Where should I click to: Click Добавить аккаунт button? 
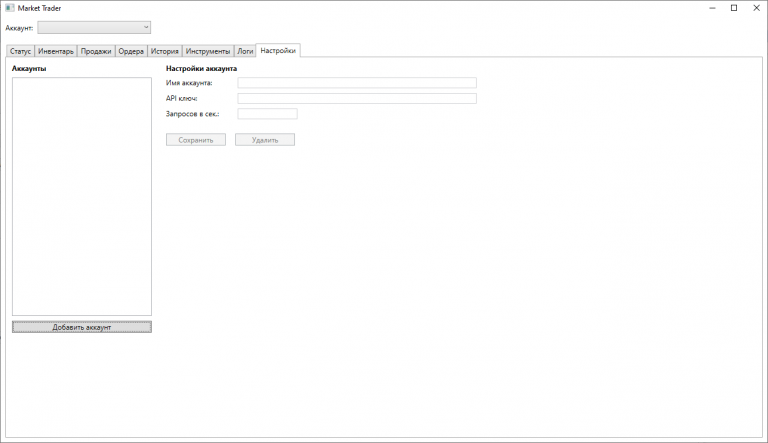click(x=82, y=327)
